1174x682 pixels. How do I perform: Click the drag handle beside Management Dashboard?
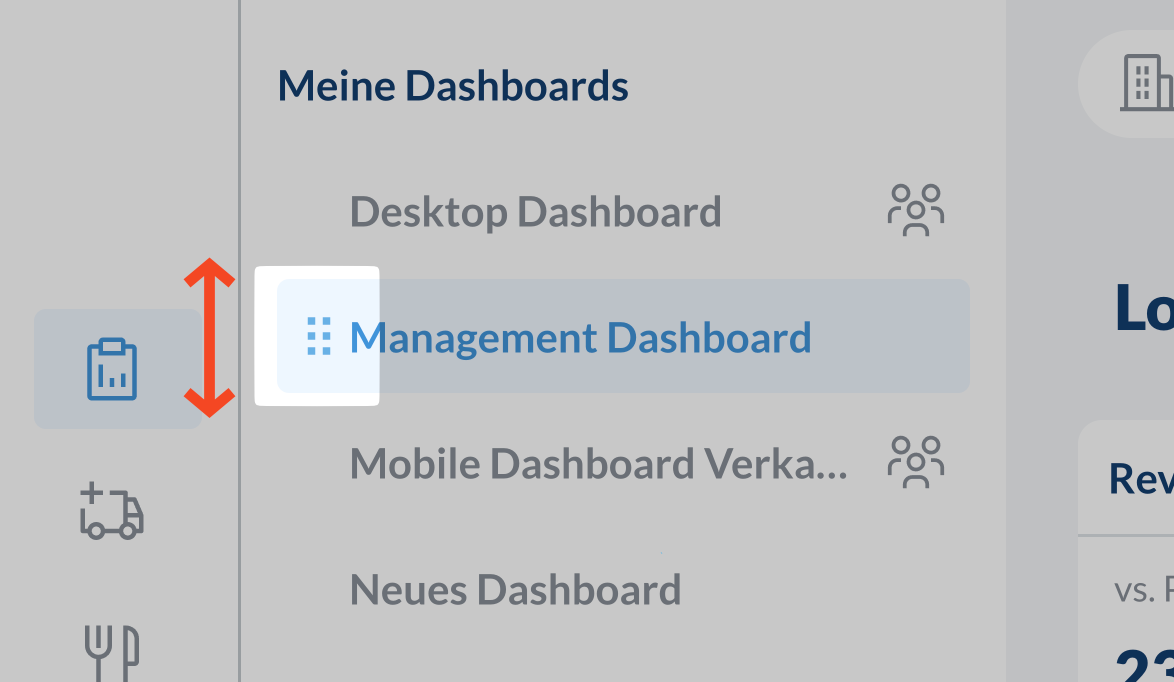point(318,337)
